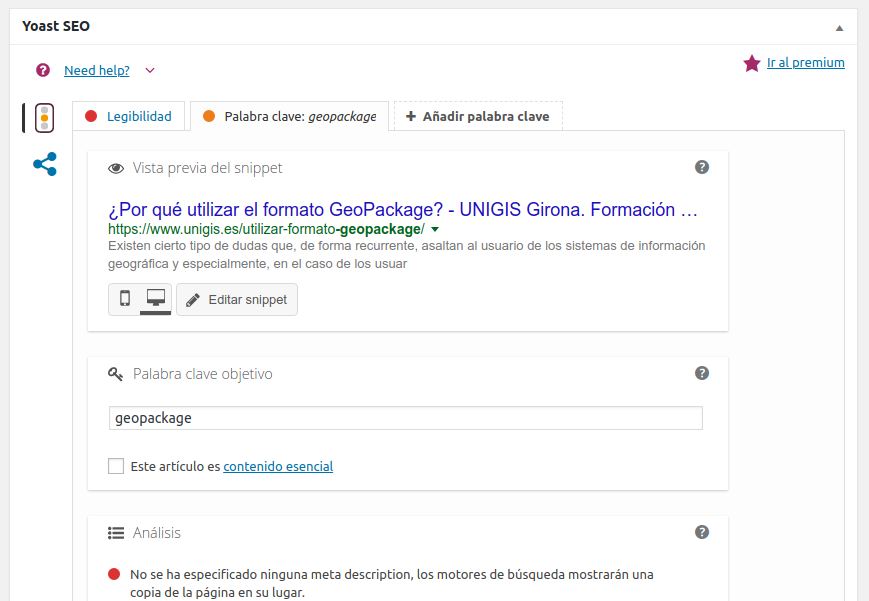
Task: Open help for Palabra clave objetivo
Action: coord(702,373)
